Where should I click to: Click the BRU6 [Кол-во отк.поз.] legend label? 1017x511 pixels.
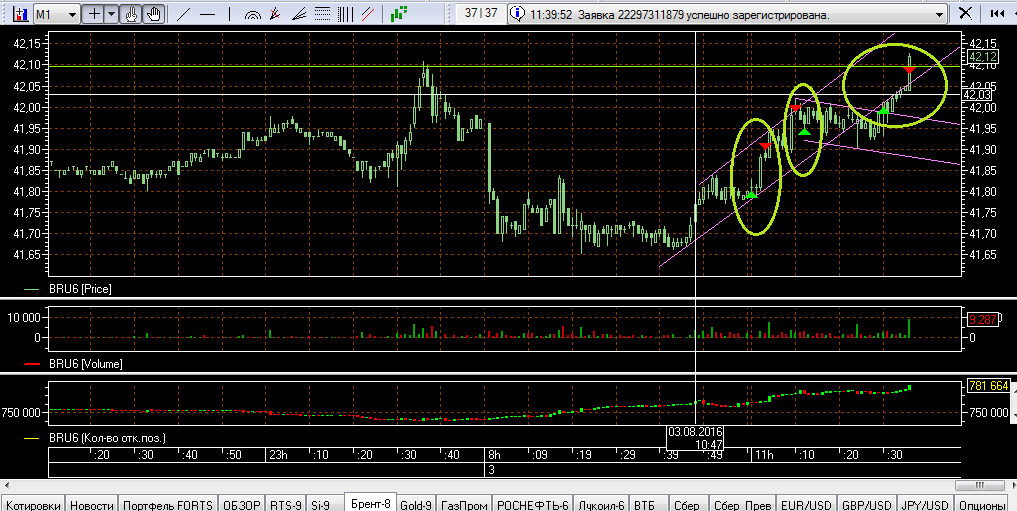[x=107, y=438]
